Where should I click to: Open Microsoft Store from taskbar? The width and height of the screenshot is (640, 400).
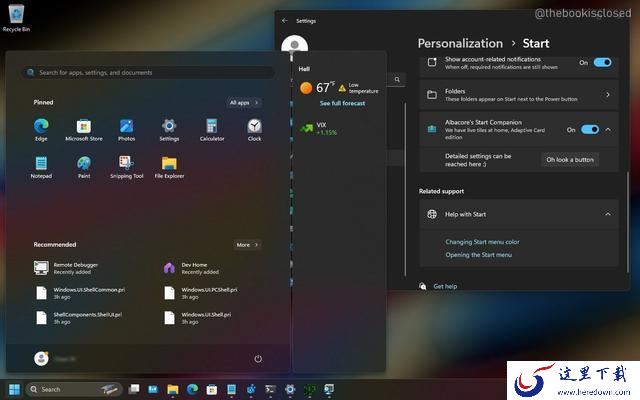click(211, 389)
